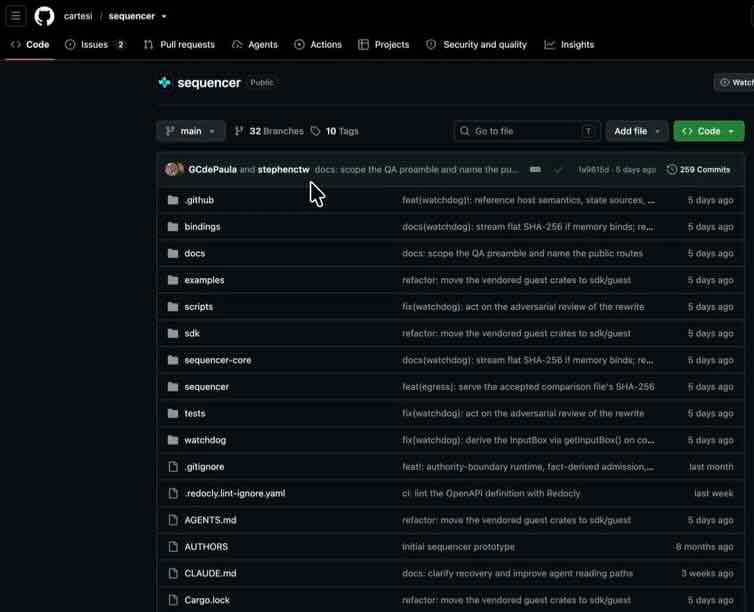Click the commit author avatars
This screenshot has width=754, height=612.
coord(174,169)
